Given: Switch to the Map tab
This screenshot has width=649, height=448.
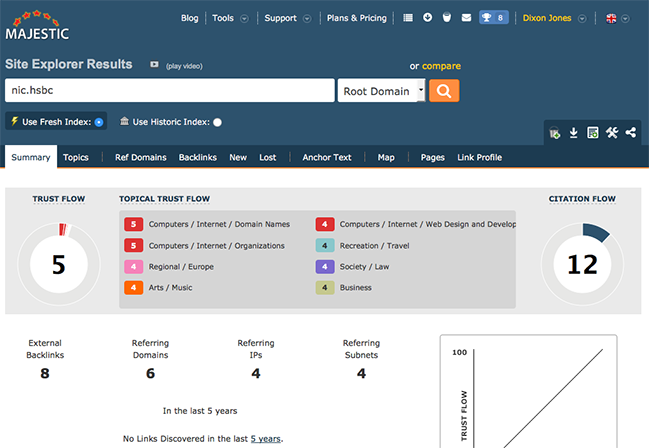Looking at the screenshot, I should [386, 157].
